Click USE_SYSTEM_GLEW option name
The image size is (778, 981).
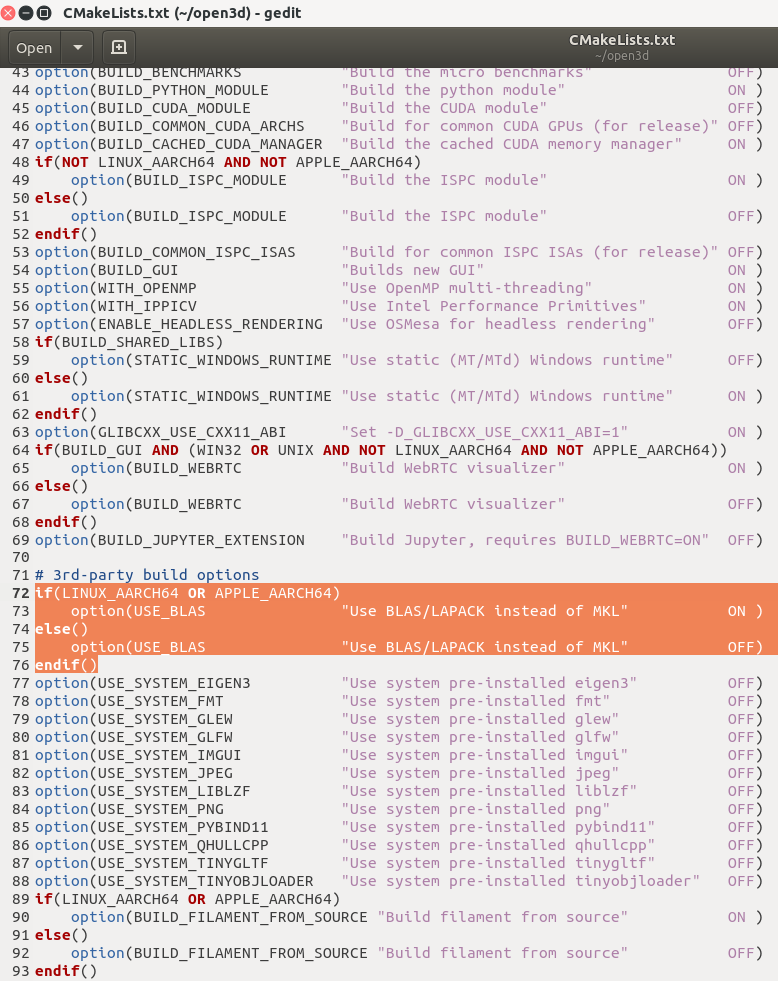point(165,719)
